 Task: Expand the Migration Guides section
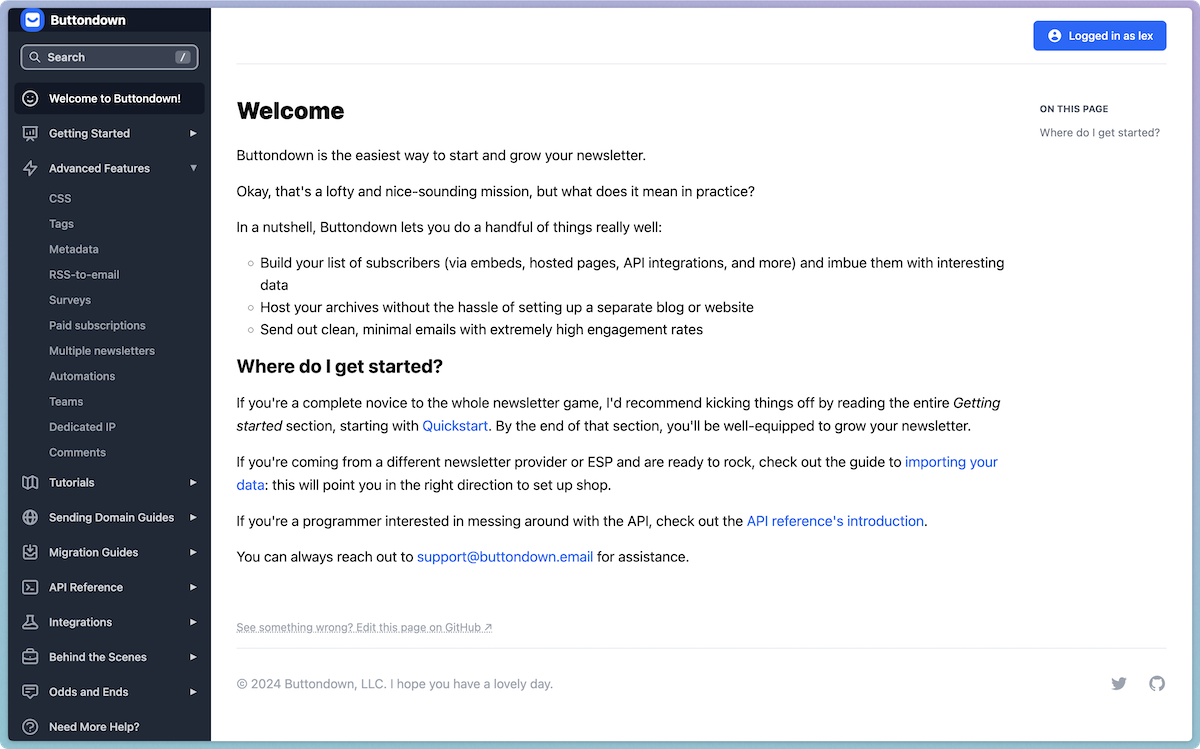[193, 552]
